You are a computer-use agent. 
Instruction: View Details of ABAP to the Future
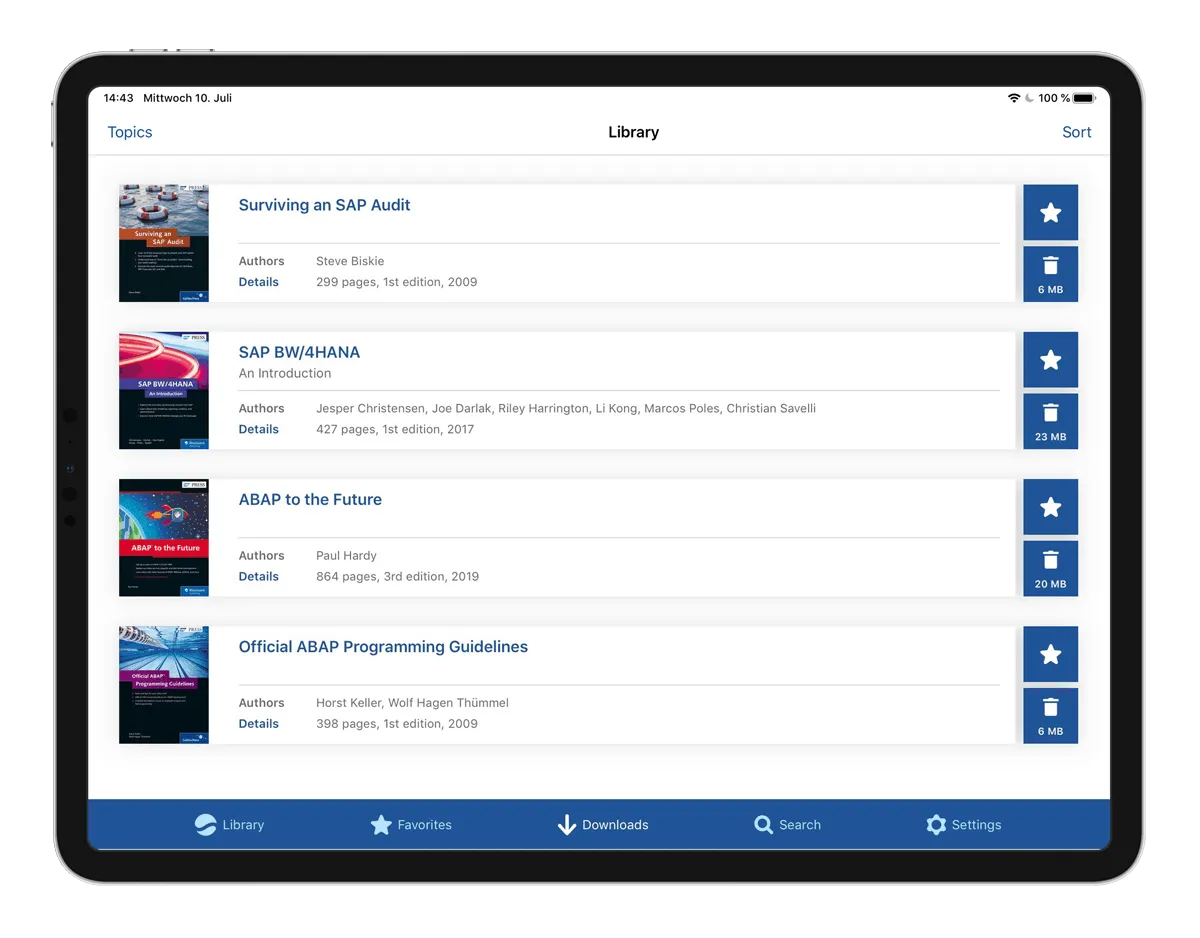click(258, 576)
